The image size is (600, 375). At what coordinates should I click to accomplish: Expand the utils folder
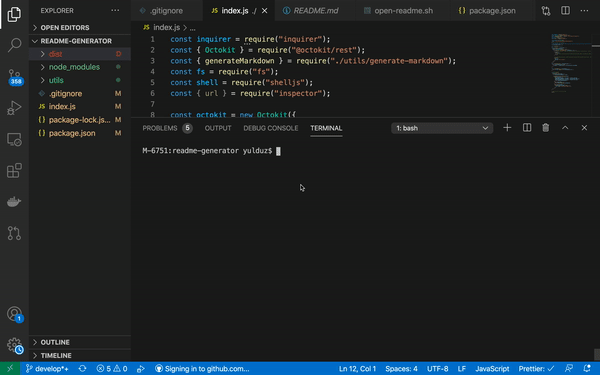pos(80,80)
